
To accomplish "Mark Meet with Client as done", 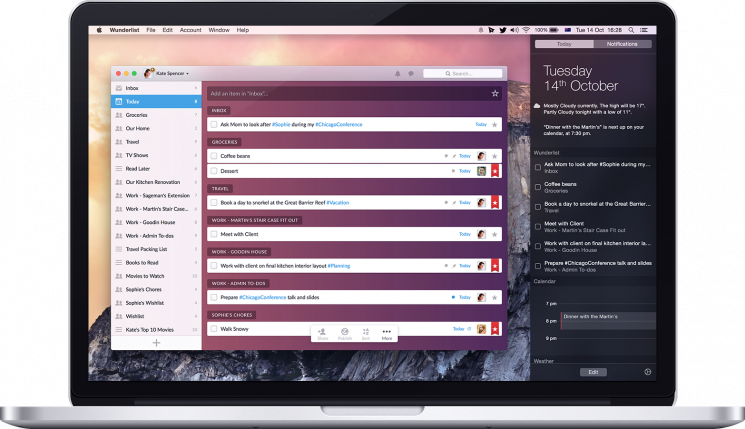I will coord(214,234).
